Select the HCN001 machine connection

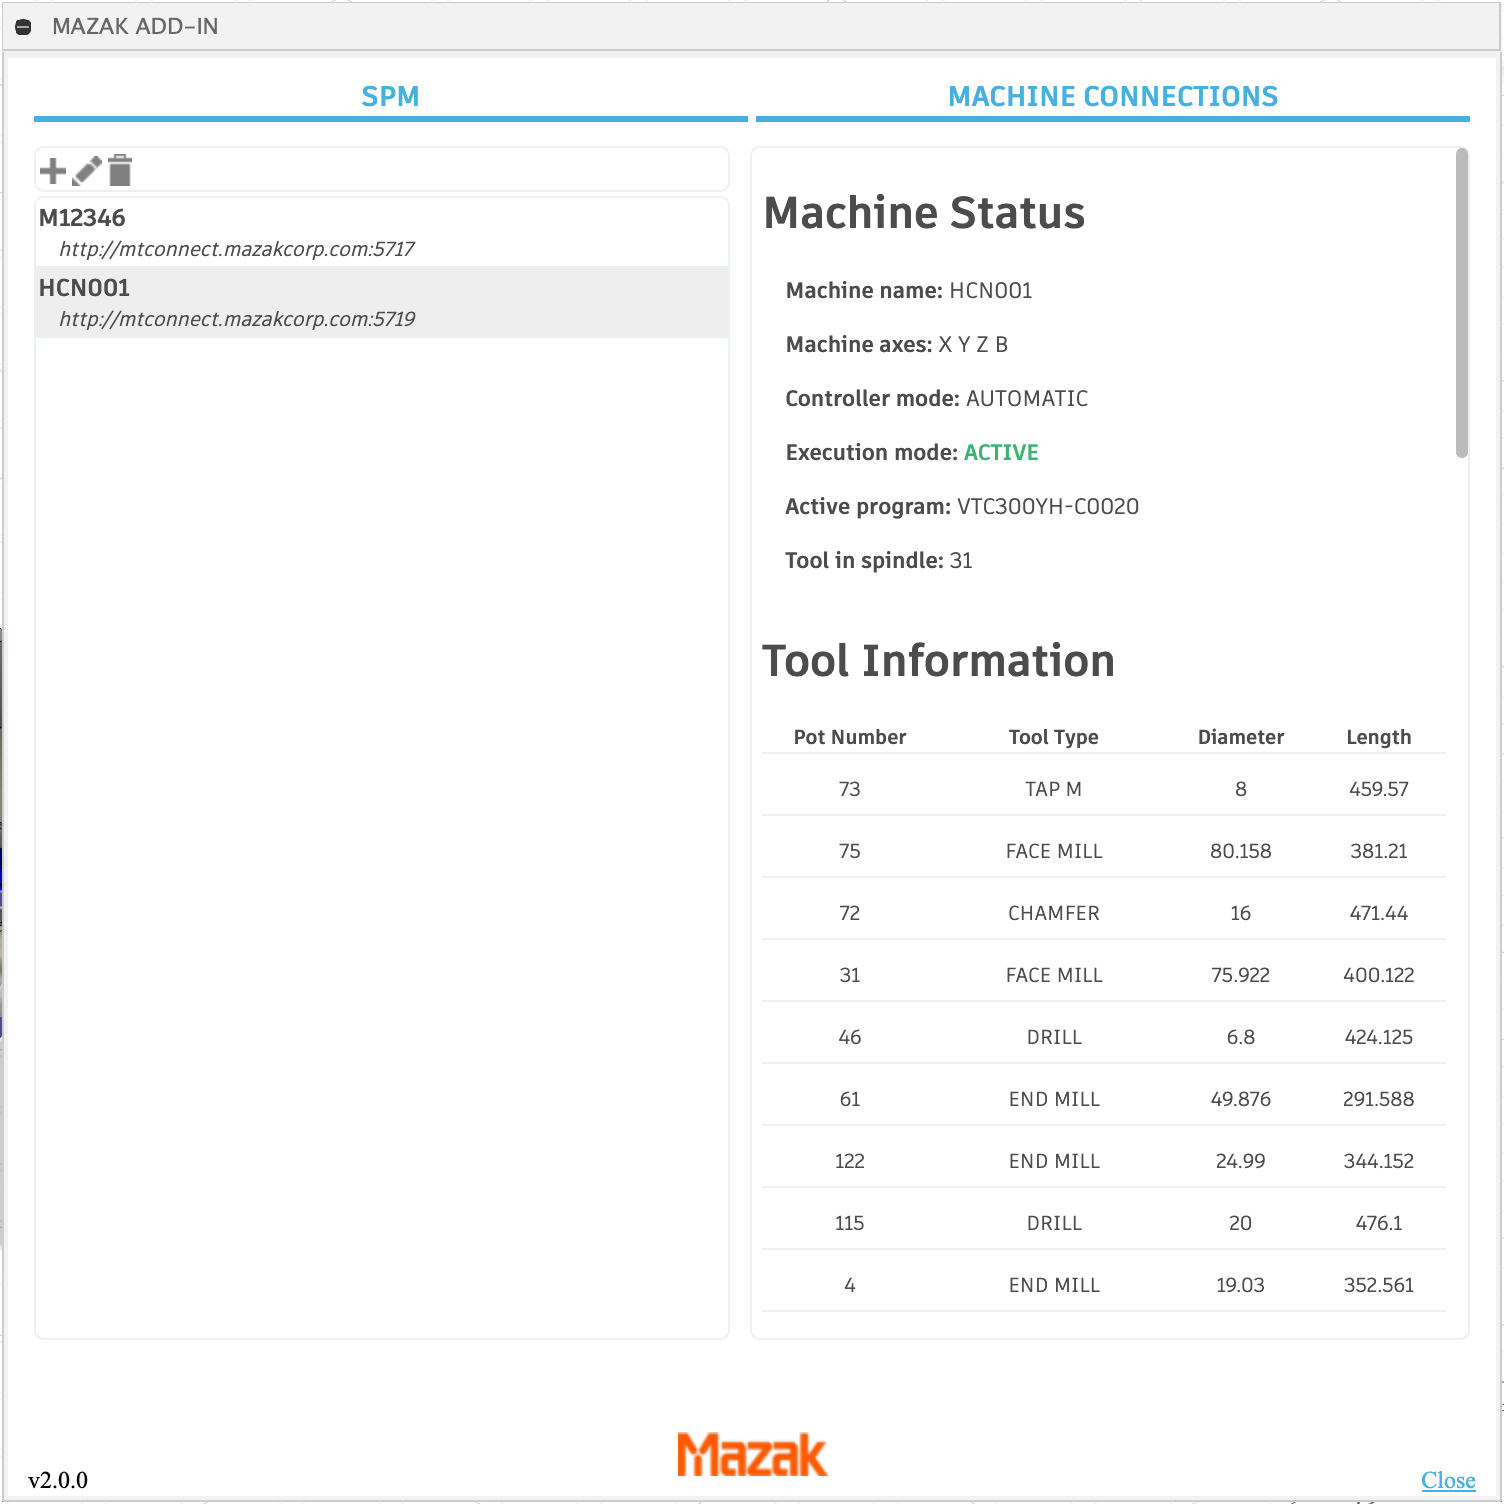(382, 302)
